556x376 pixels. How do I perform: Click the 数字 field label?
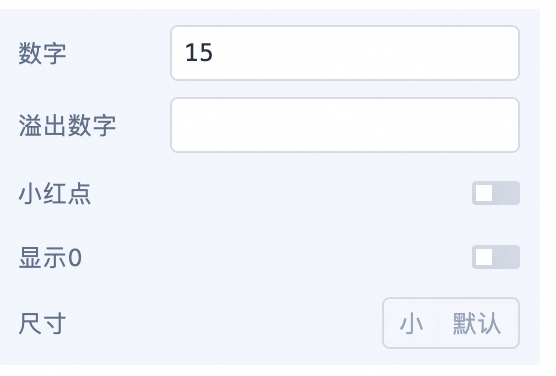[x=42, y=53]
